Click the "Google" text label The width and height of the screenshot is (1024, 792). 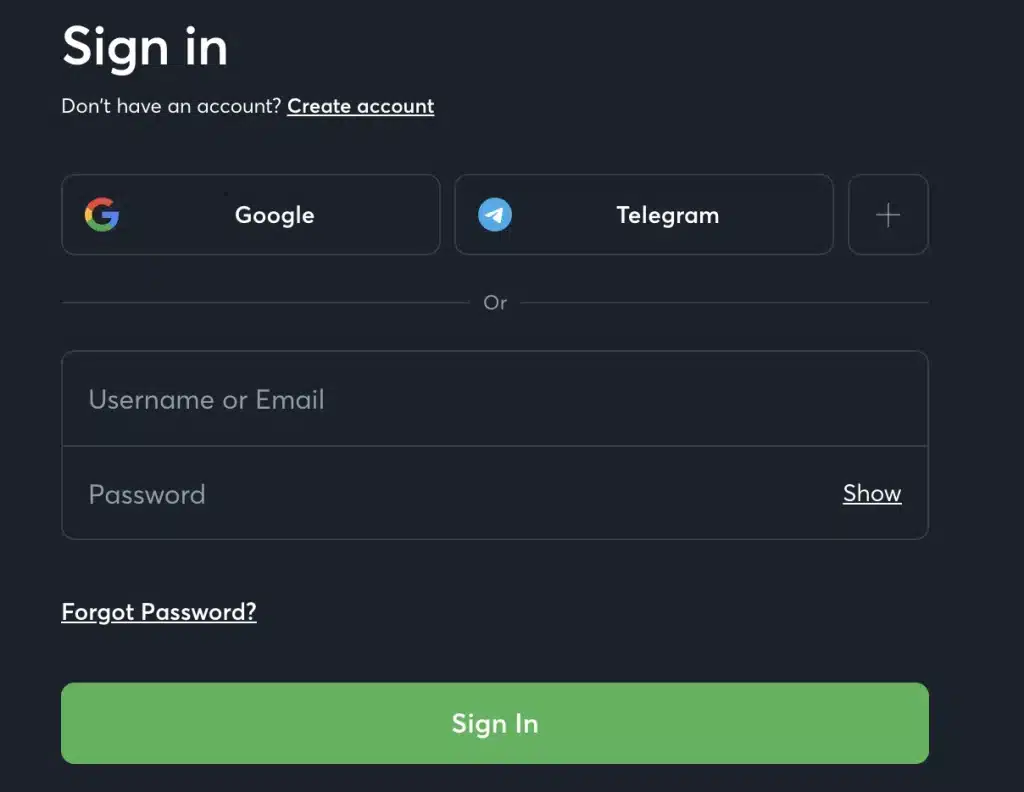[274, 215]
